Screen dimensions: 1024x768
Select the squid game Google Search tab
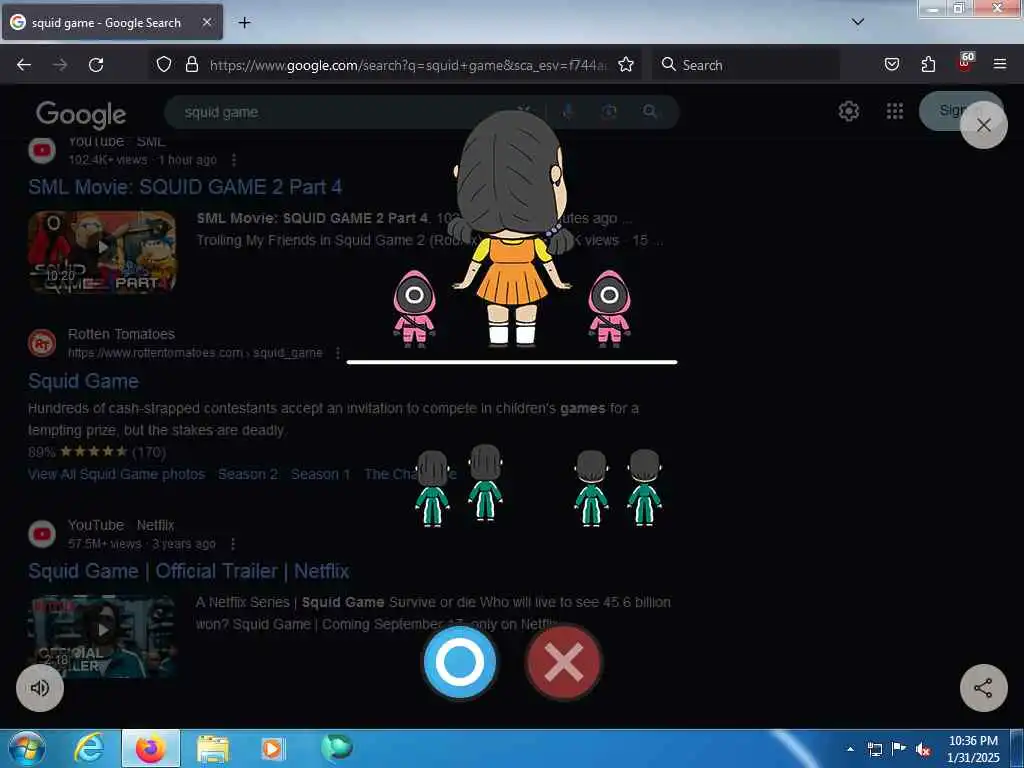click(112, 23)
